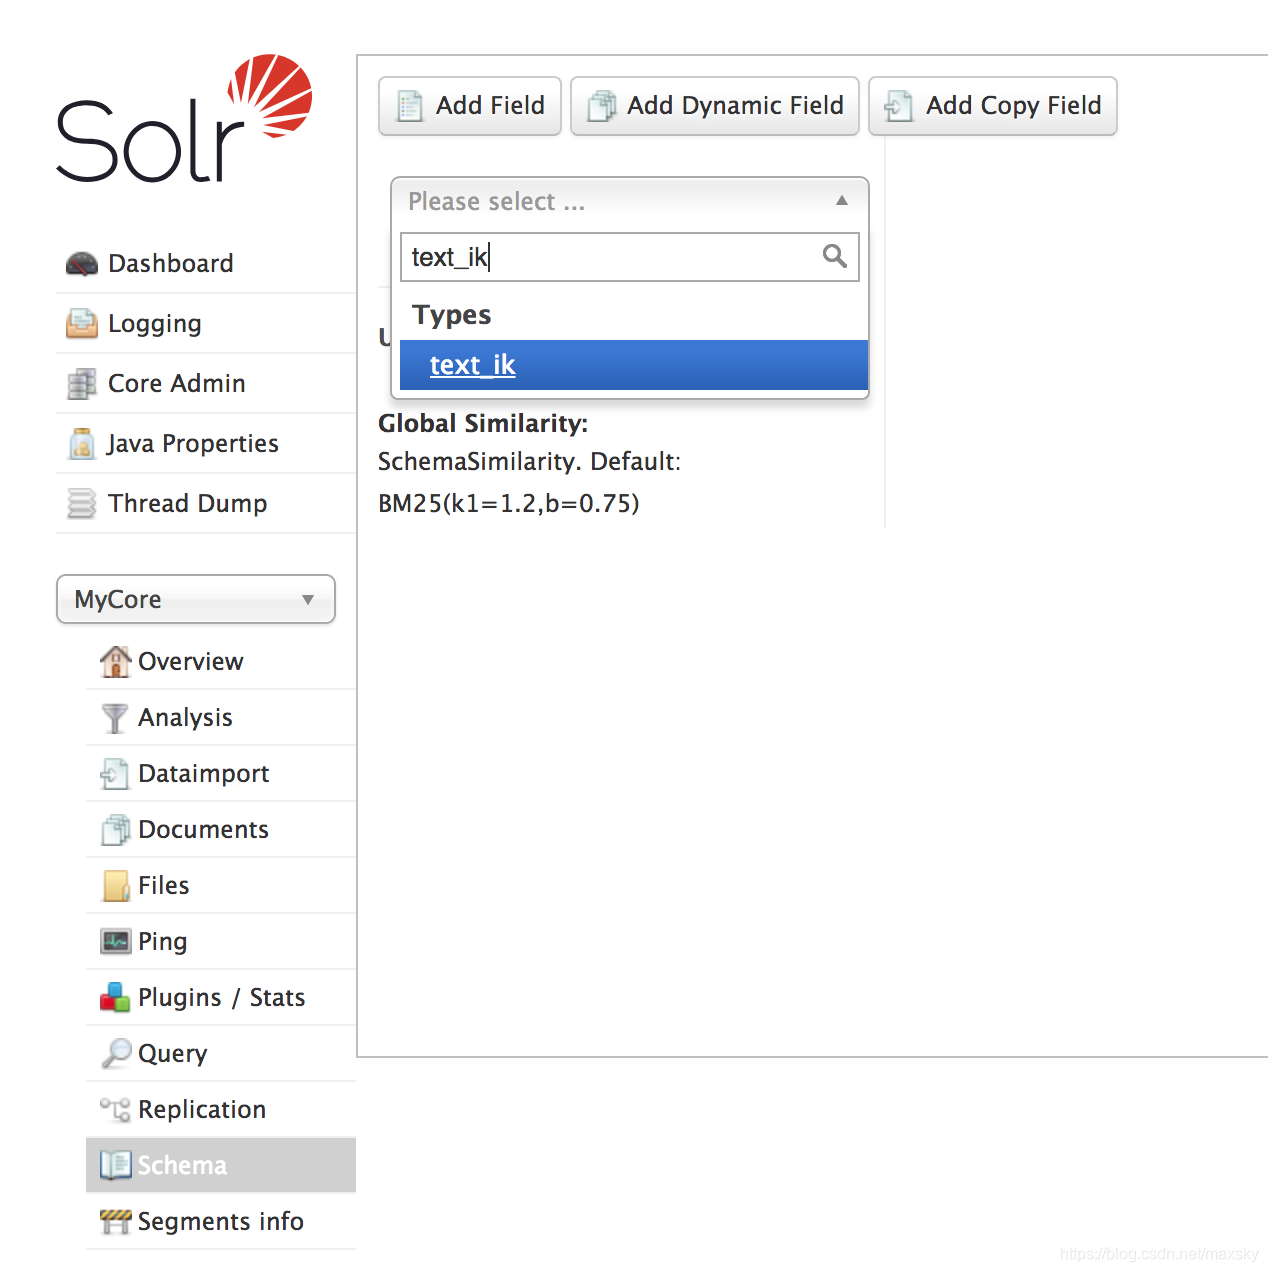
Task: Open Plugins / Stats
Action: (x=221, y=997)
